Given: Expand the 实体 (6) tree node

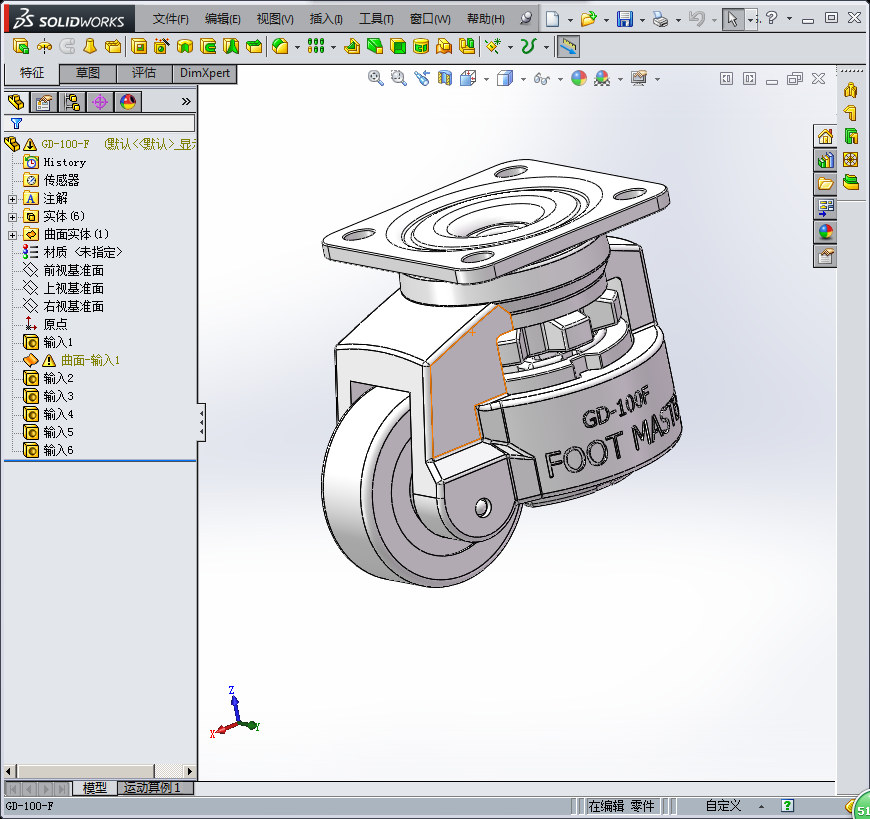Looking at the screenshot, I should pyautogui.click(x=12, y=217).
